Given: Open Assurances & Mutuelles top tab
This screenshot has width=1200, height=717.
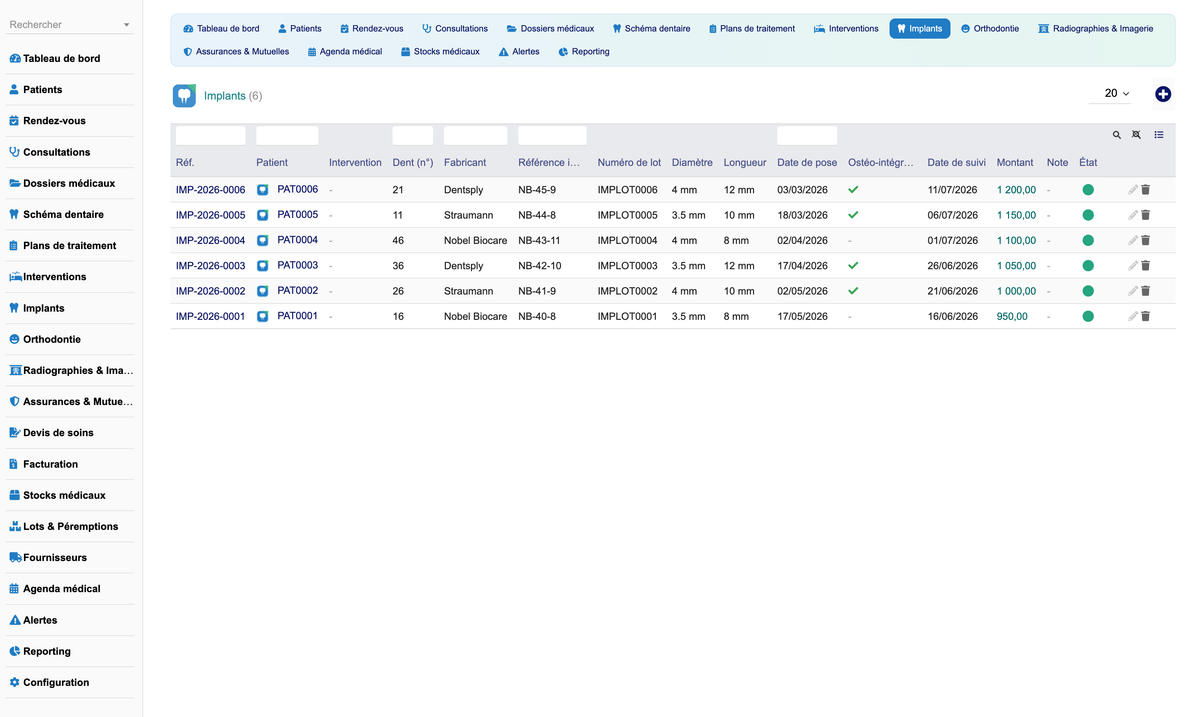Looking at the screenshot, I should [x=236, y=51].
